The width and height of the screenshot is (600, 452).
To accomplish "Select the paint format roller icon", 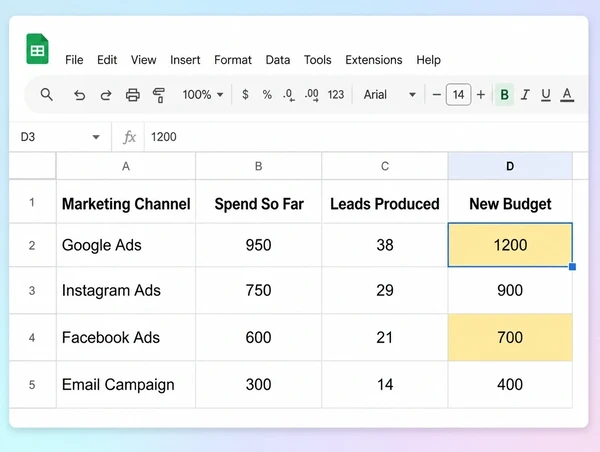I will click(x=159, y=95).
